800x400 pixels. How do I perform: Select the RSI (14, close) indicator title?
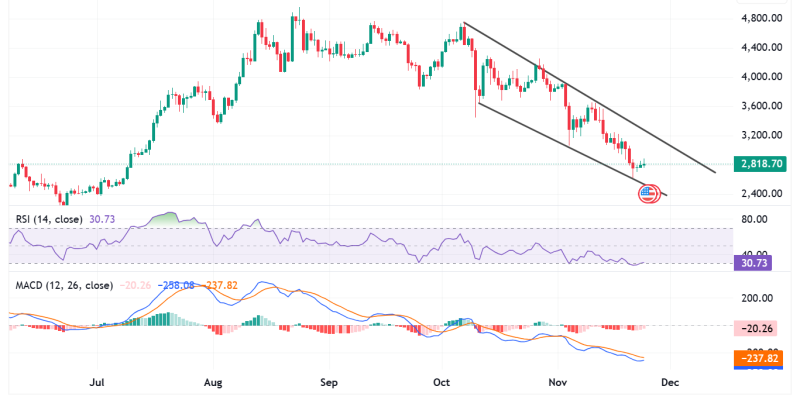point(47,217)
